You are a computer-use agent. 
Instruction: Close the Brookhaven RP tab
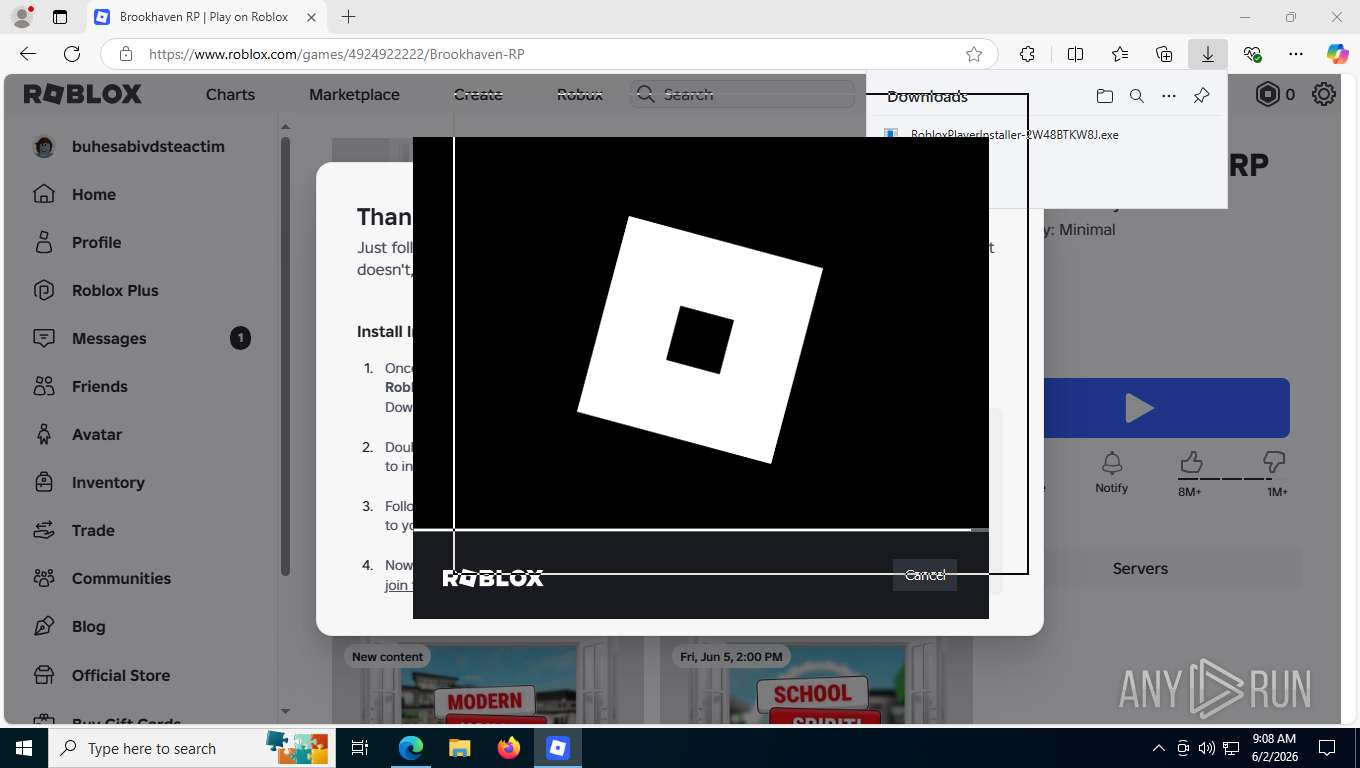pyautogui.click(x=311, y=17)
